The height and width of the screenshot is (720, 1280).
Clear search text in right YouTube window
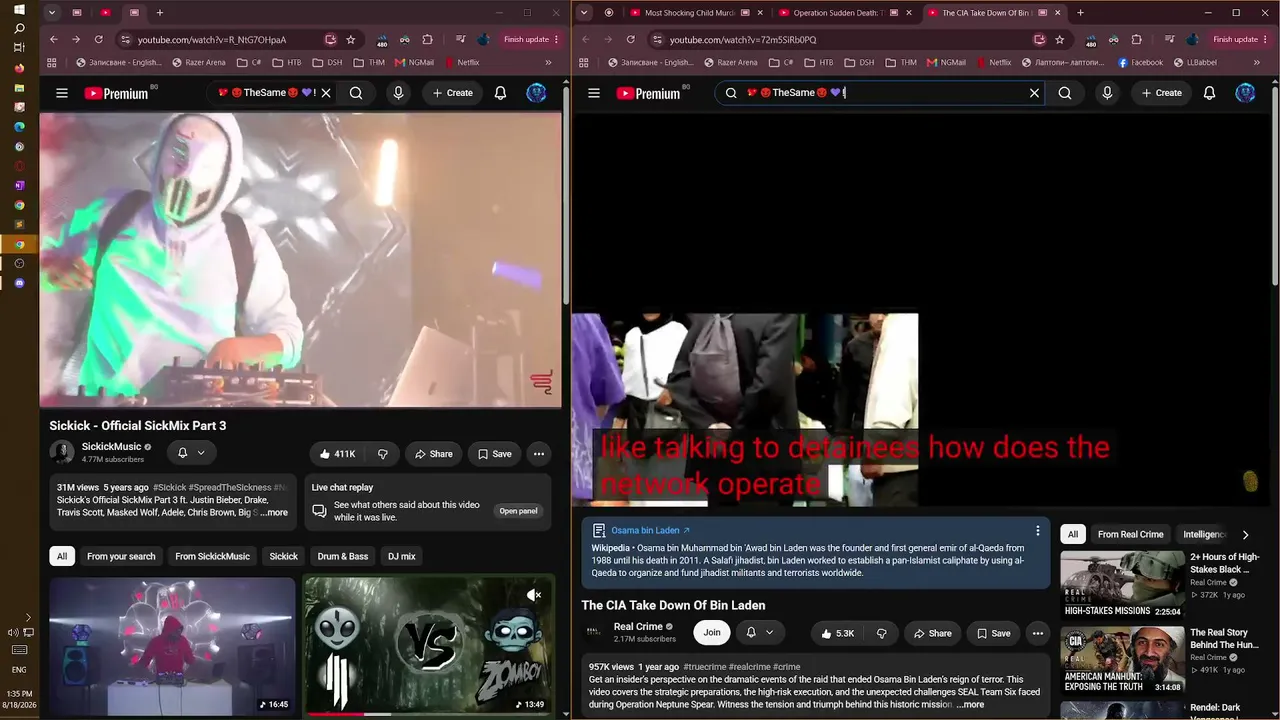pyautogui.click(x=1035, y=93)
